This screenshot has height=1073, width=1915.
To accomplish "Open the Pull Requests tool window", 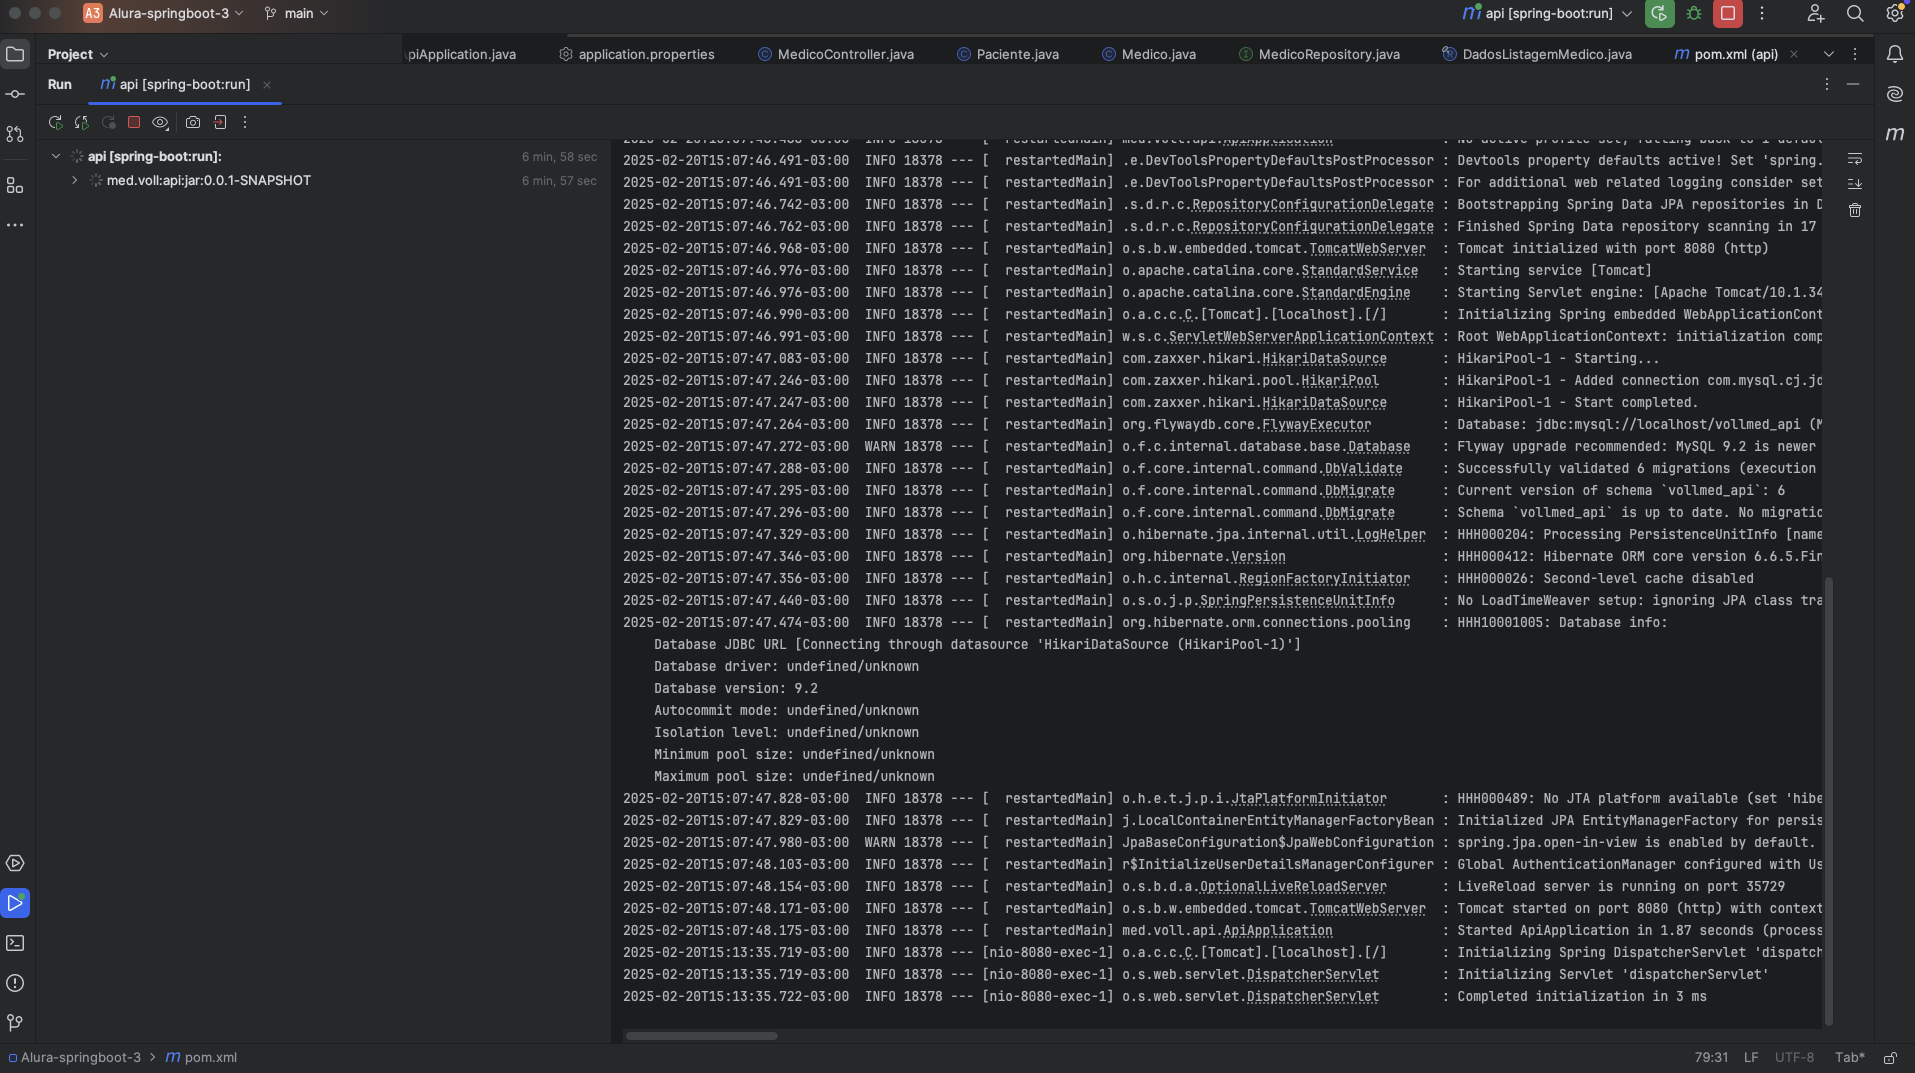I will (x=15, y=134).
